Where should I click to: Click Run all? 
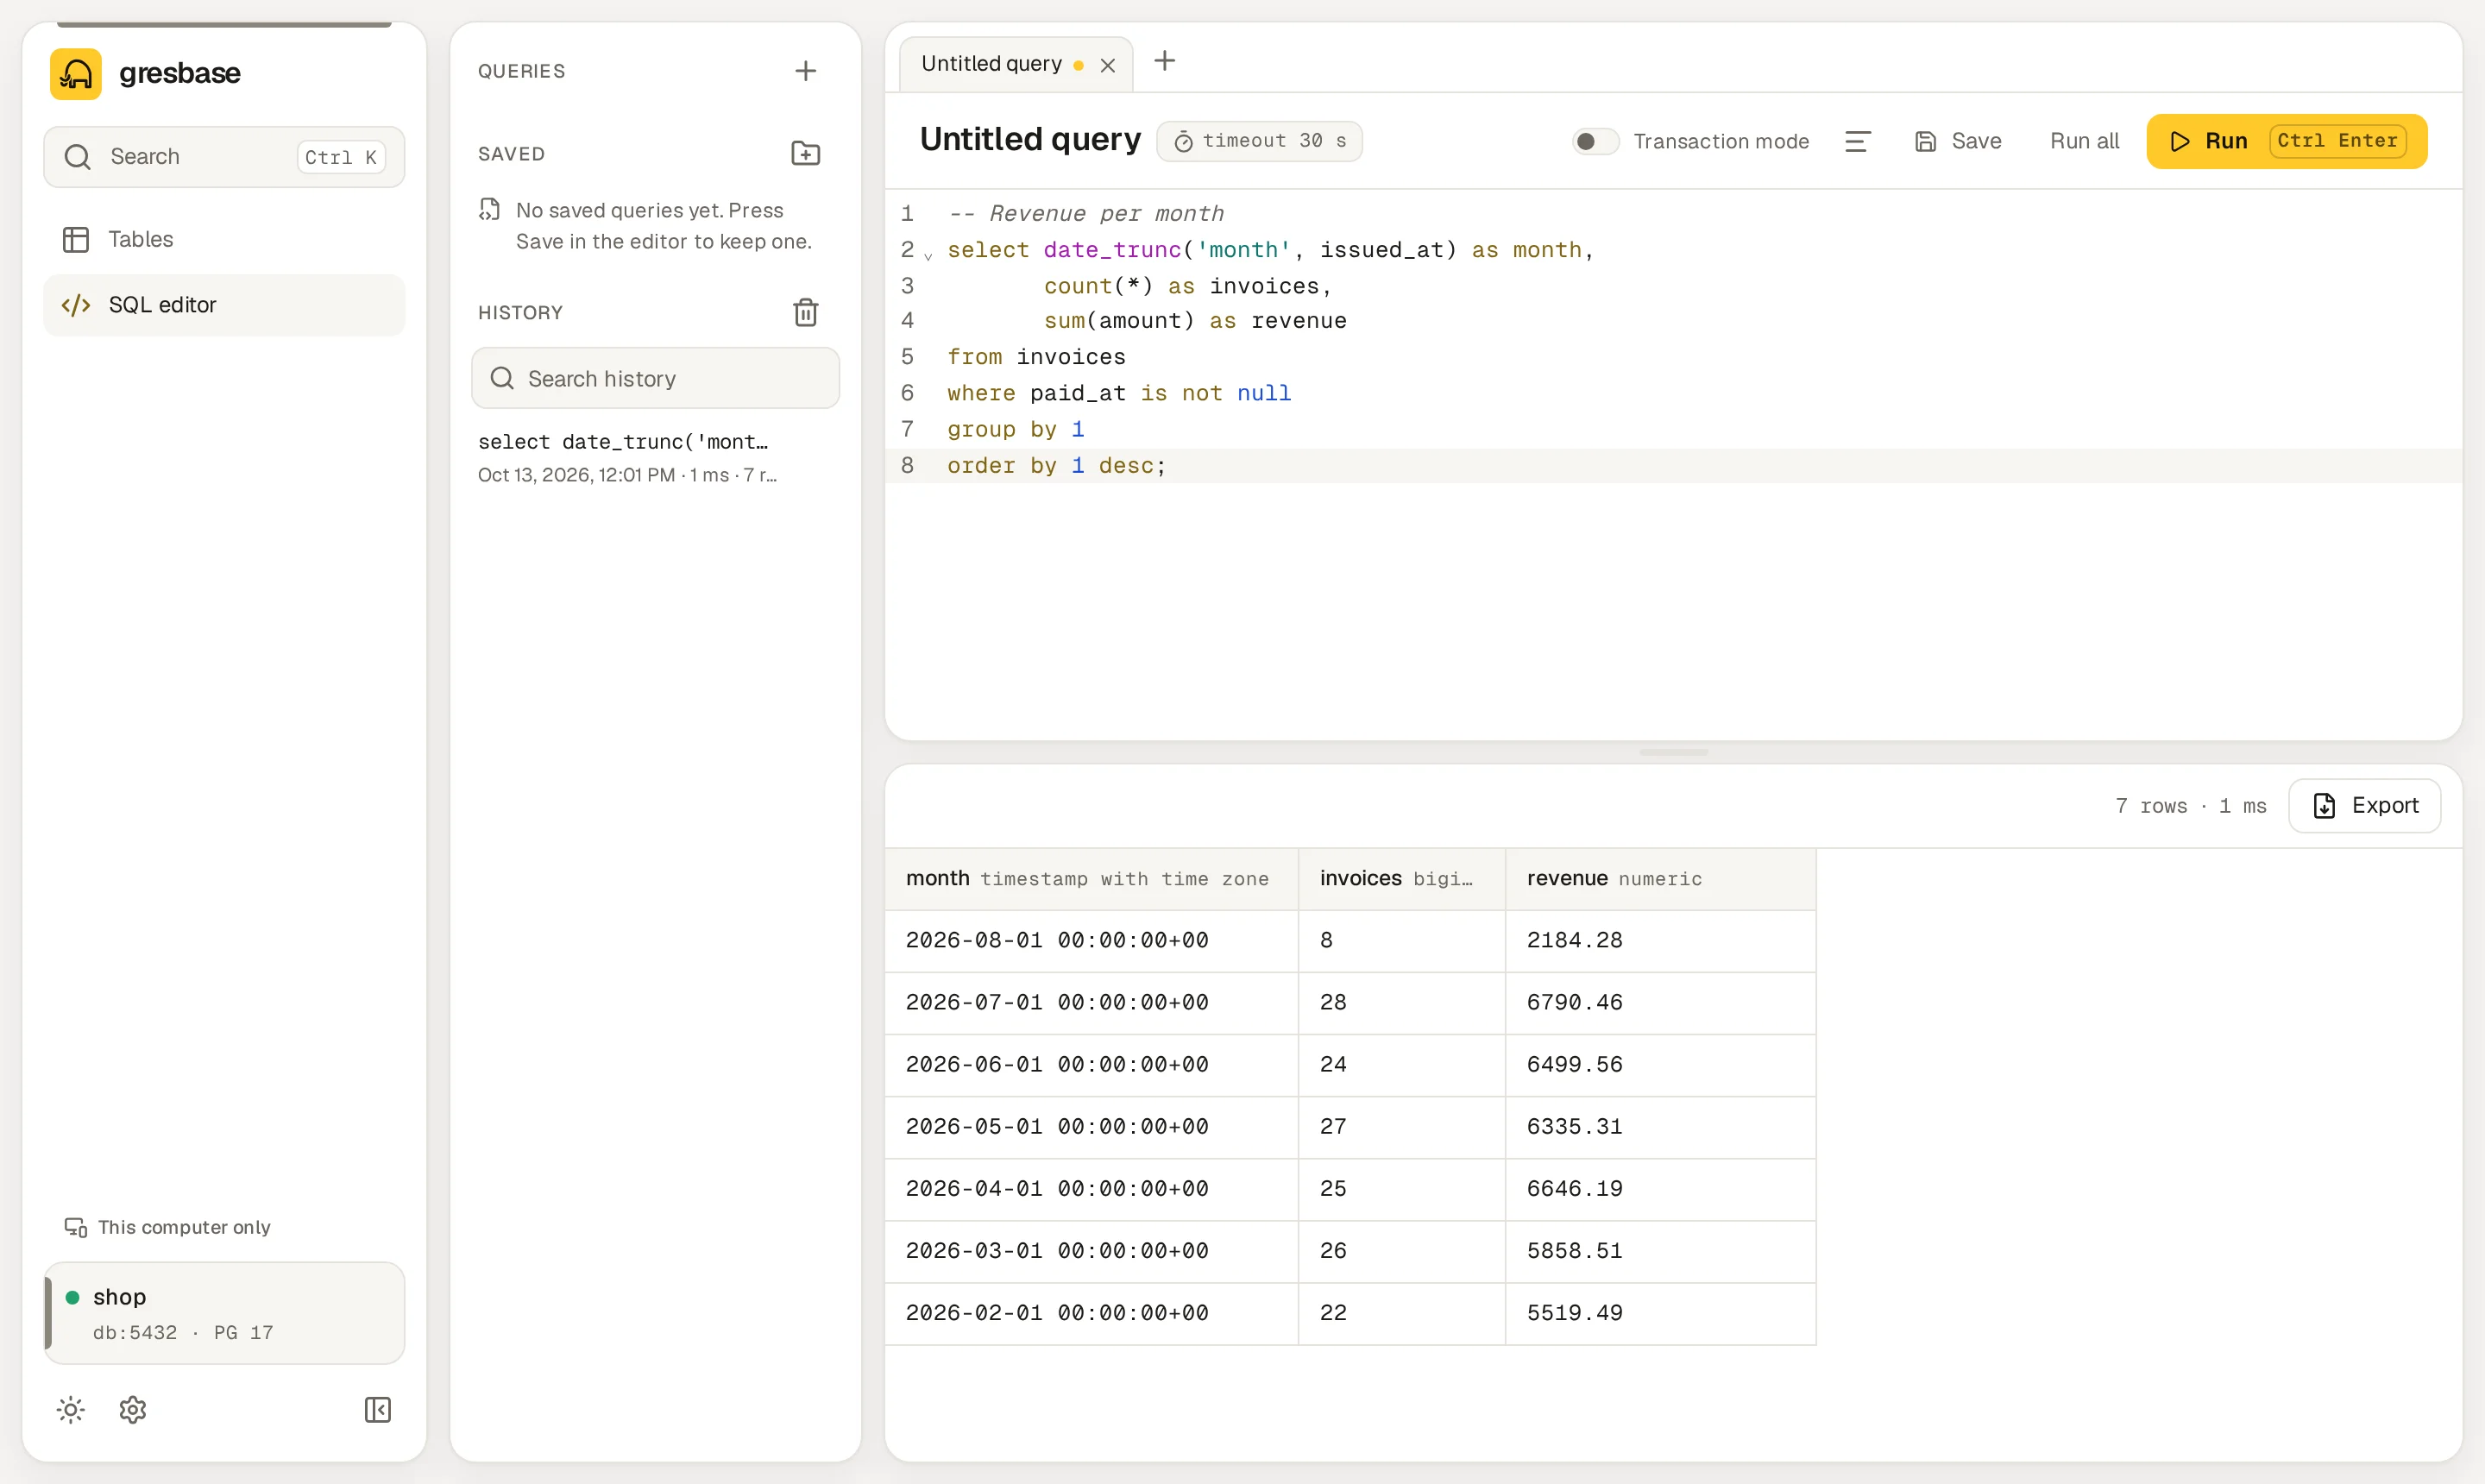(2084, 141)
